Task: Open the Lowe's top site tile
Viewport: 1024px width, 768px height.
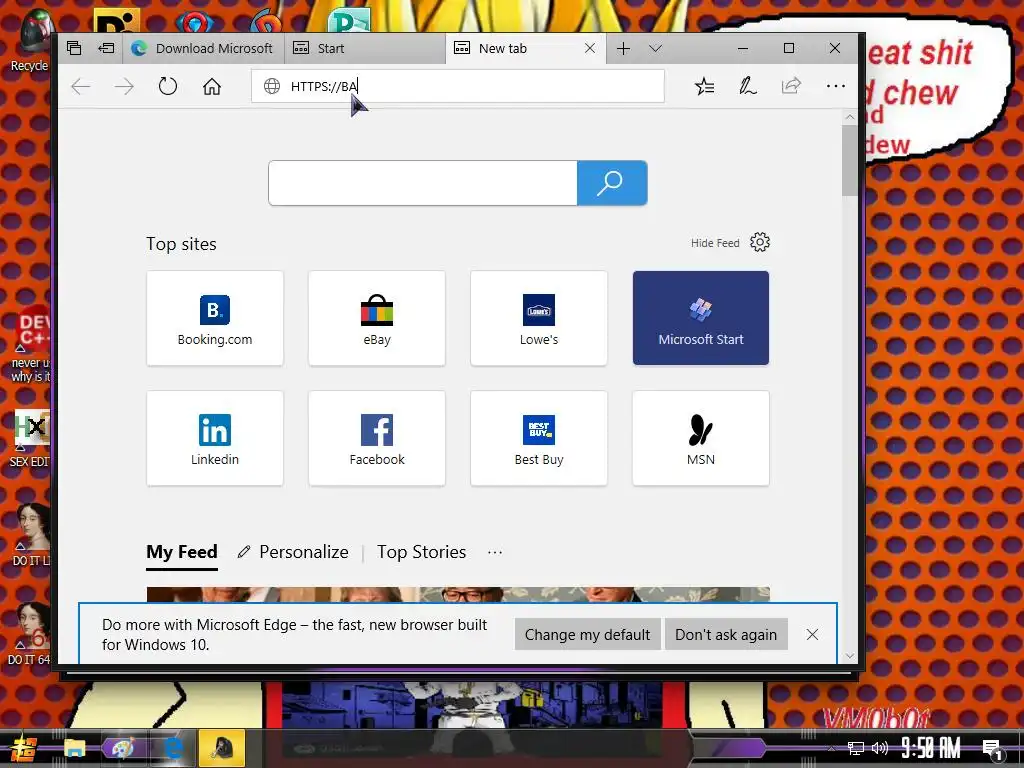Action: click(x=539, y=318)
